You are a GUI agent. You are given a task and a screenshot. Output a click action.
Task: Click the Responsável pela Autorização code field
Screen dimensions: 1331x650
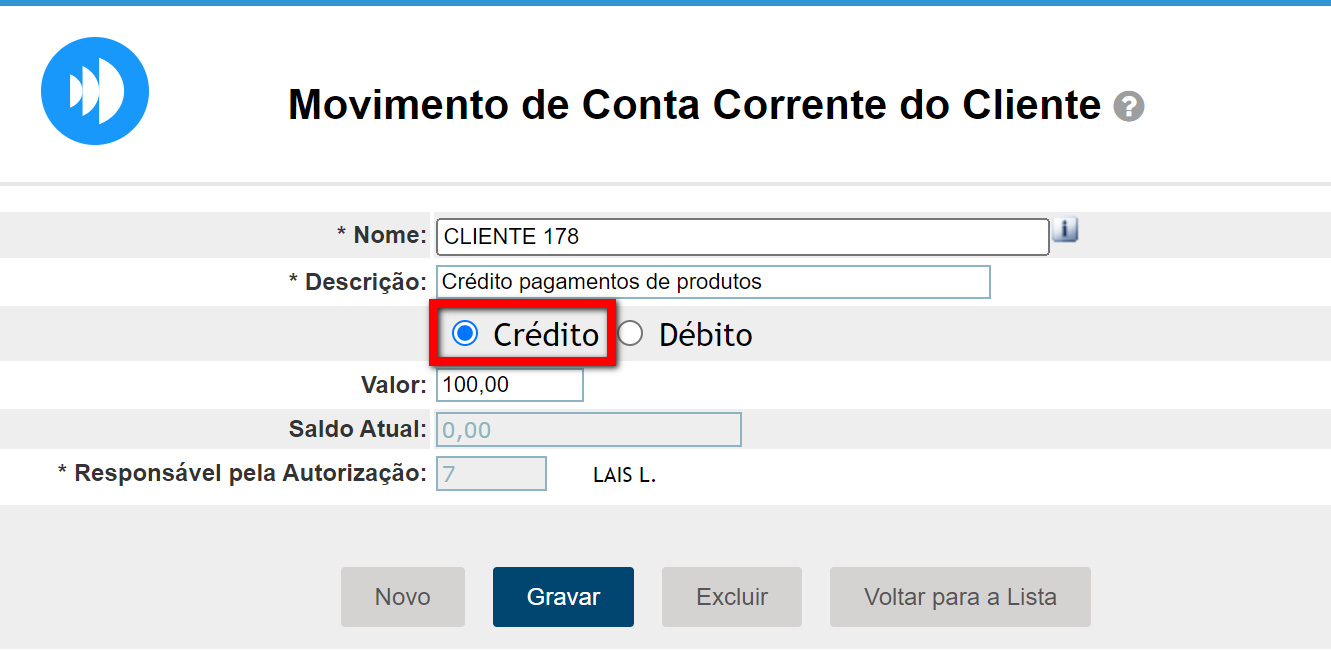pos(491,474)
